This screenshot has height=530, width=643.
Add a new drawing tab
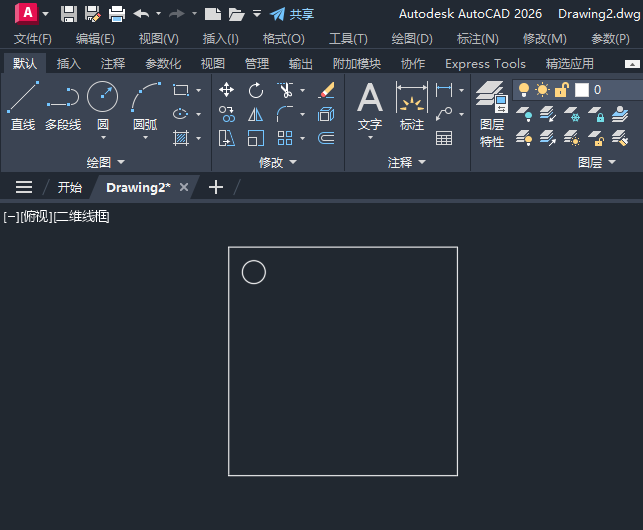click(x=216, y=187)
